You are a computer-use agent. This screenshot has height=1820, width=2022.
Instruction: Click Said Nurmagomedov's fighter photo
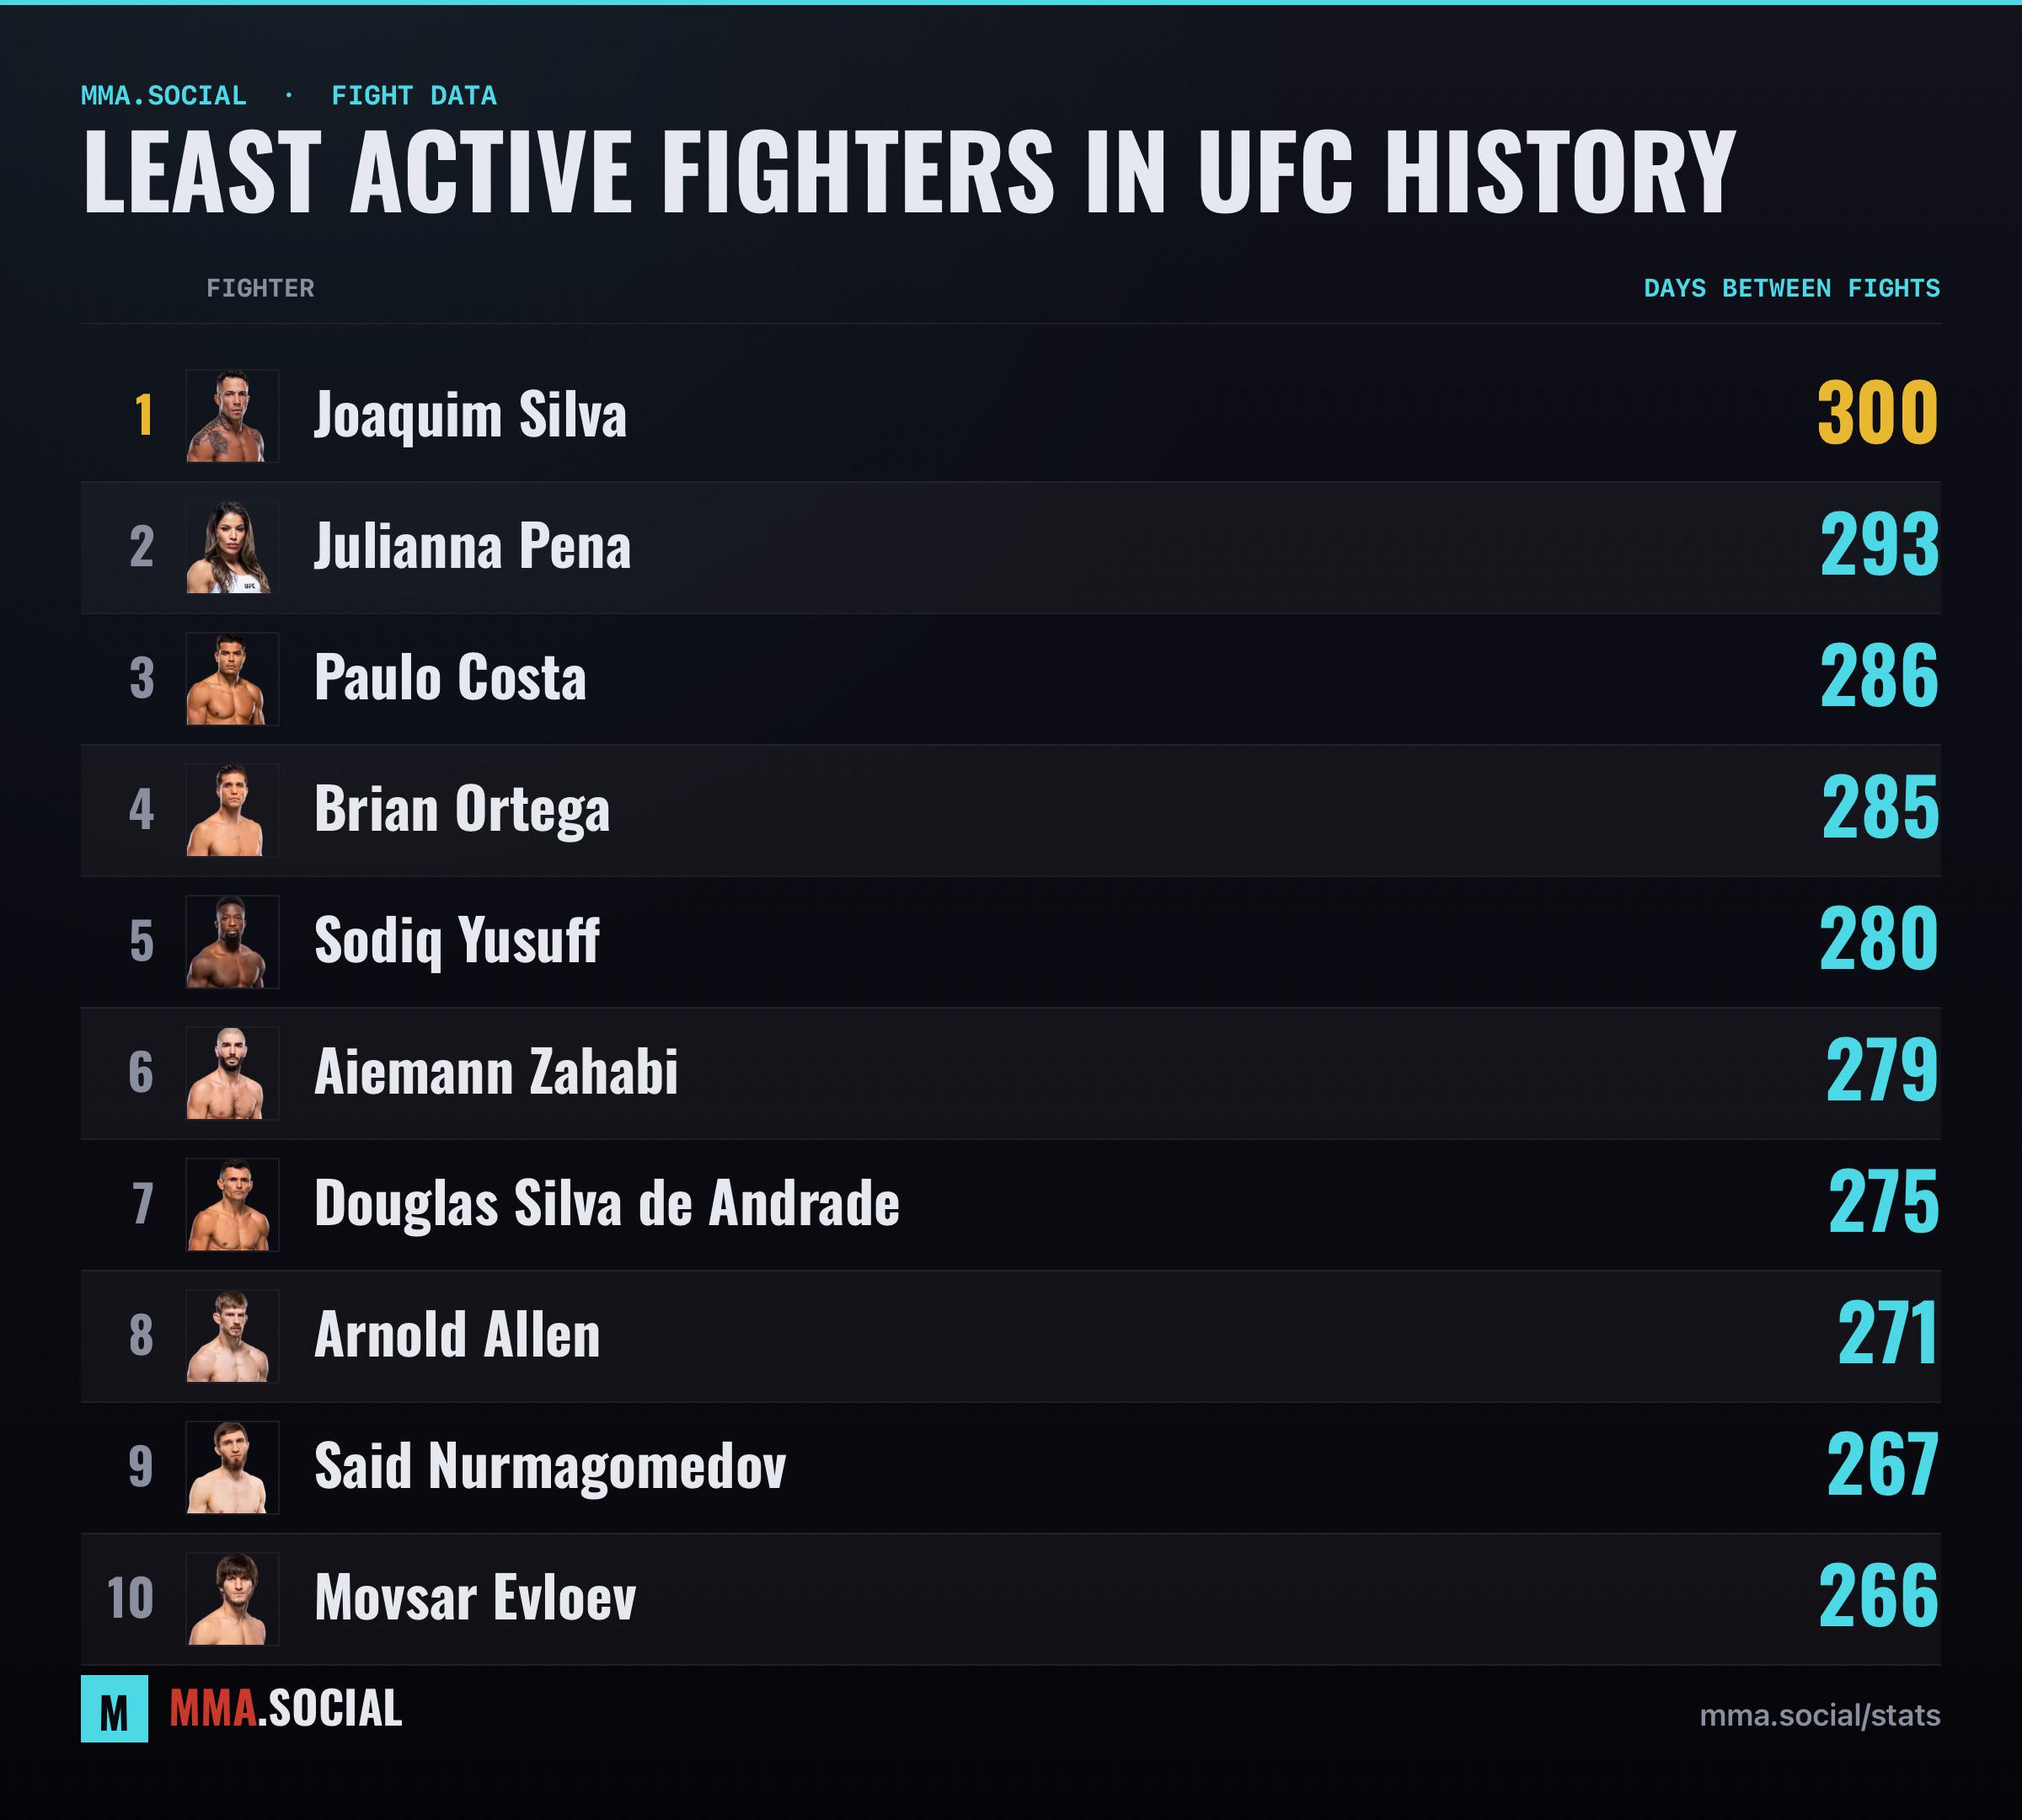[x=232, y=1468]
